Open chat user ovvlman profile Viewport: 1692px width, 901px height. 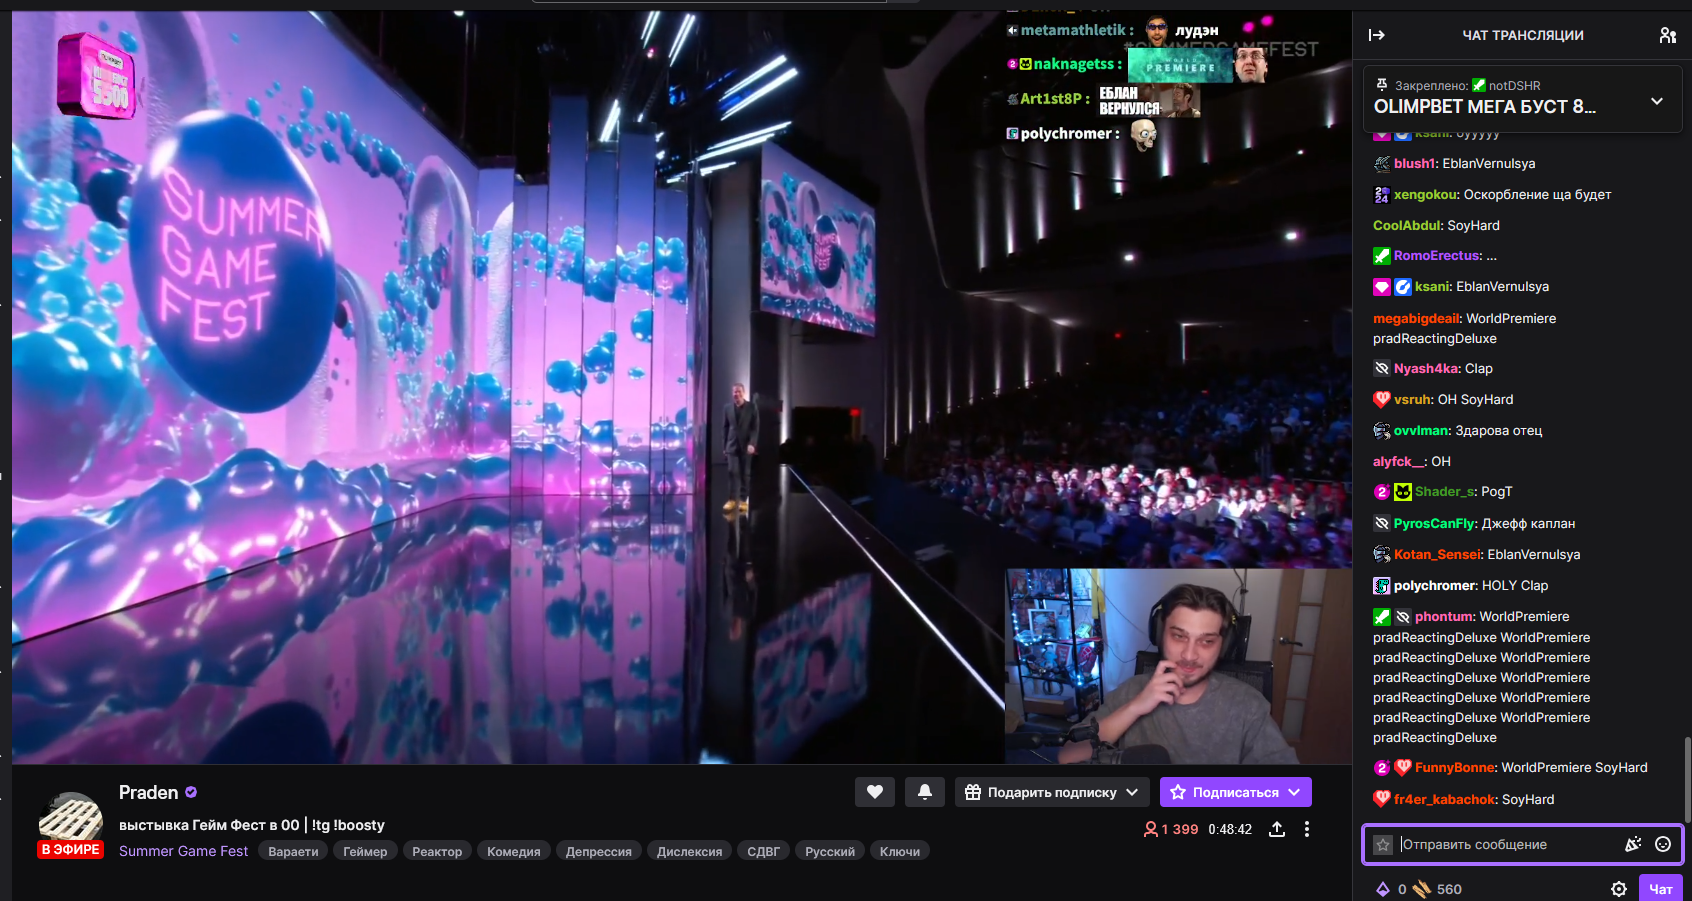pyautogui.click(x=1421, y=430)
